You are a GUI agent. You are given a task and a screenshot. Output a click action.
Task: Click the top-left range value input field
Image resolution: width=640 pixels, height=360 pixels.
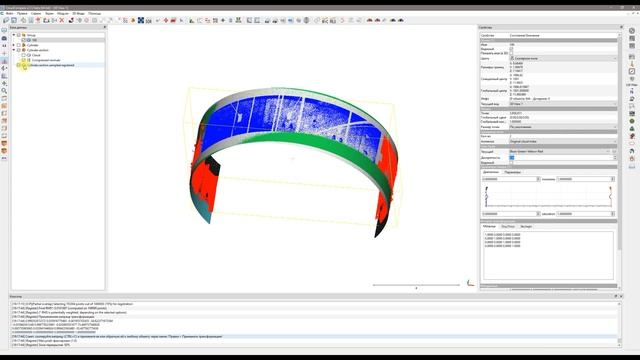coord(511,179)
